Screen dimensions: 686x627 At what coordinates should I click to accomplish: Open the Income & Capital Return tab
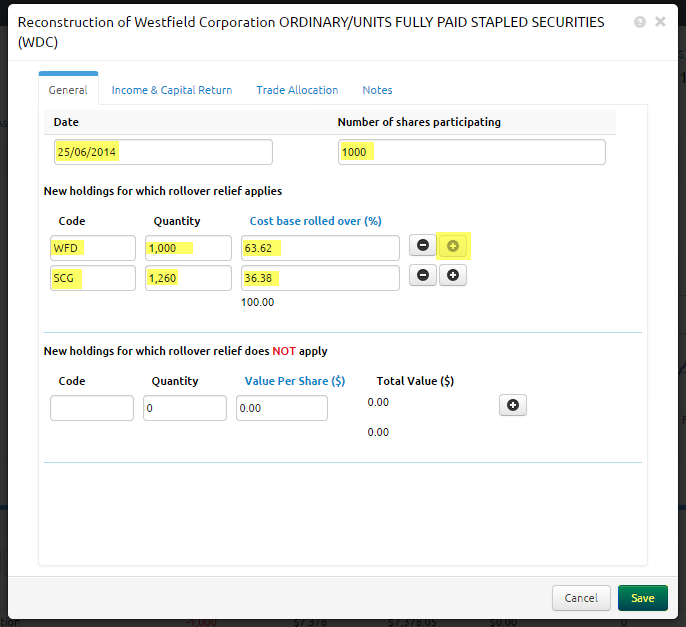pos(172,90)
